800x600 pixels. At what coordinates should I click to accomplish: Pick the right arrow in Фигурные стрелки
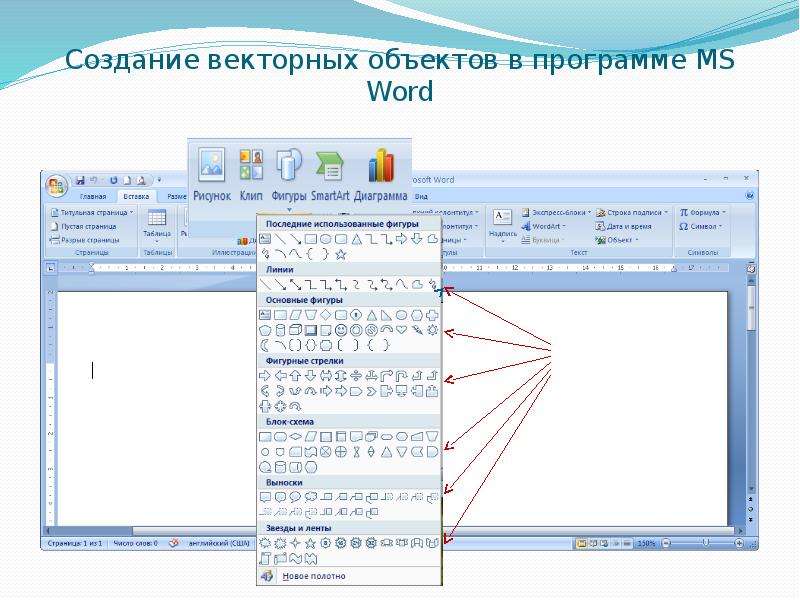(265, 376)
